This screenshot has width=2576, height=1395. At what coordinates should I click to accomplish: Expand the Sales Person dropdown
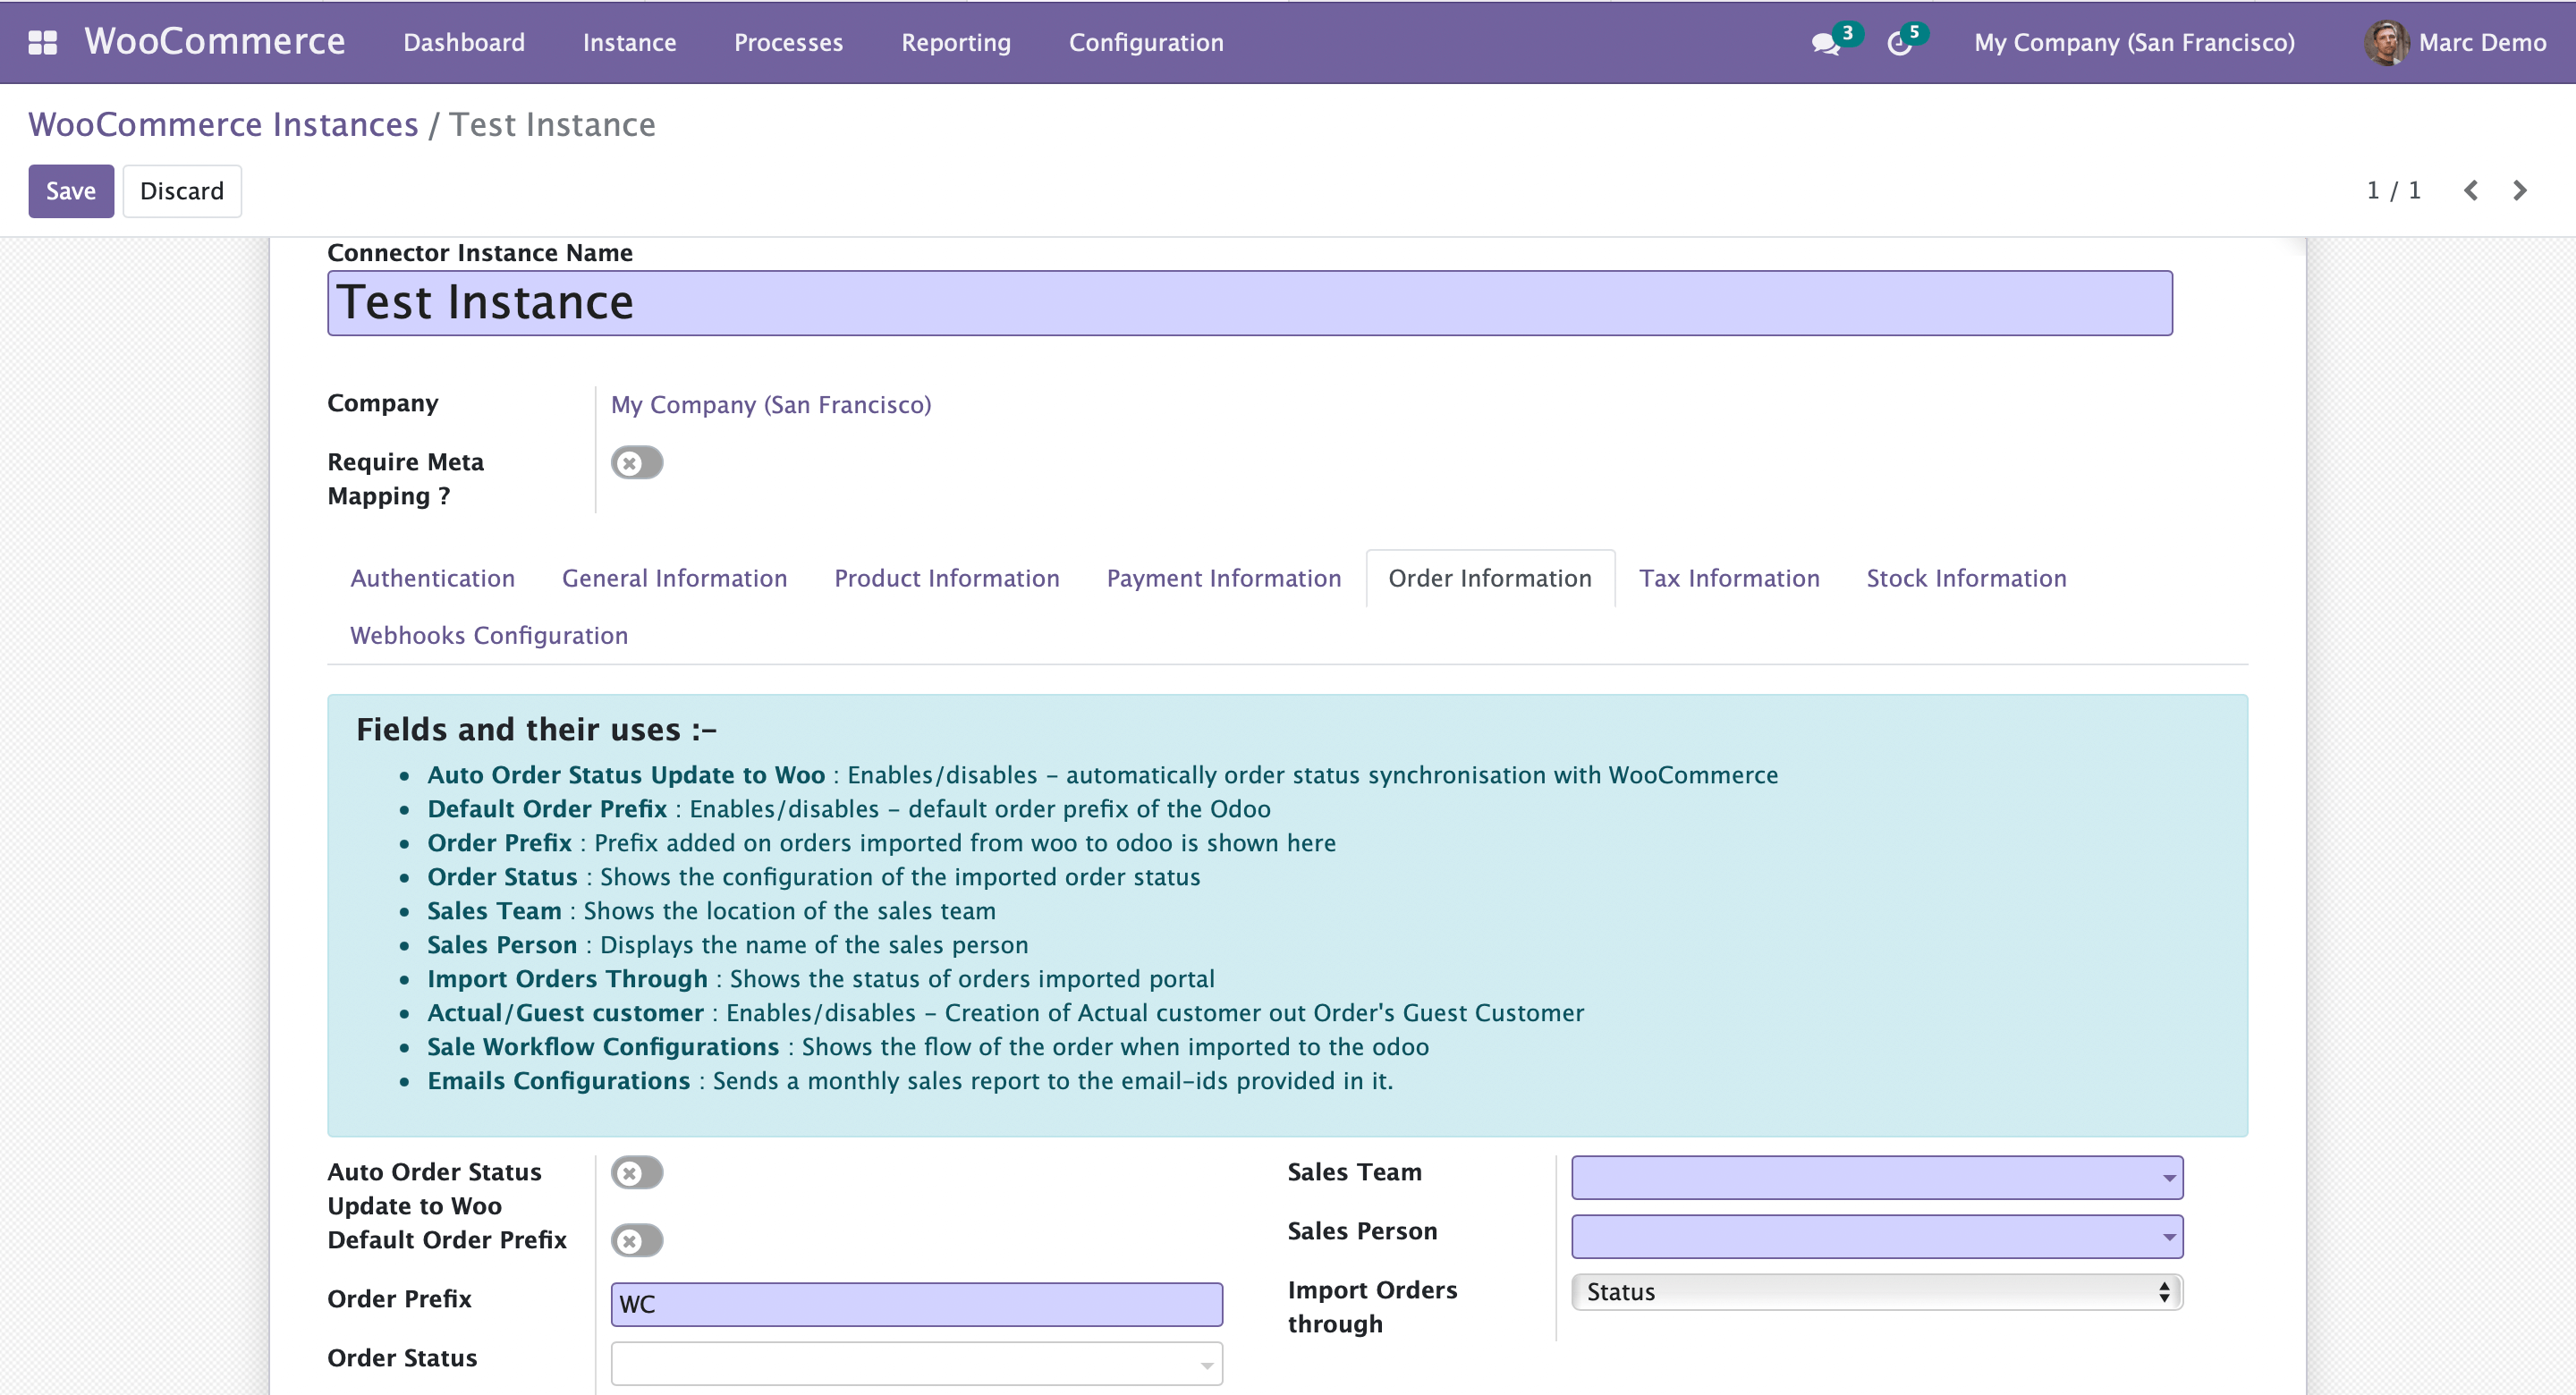click(1876, 1236)
